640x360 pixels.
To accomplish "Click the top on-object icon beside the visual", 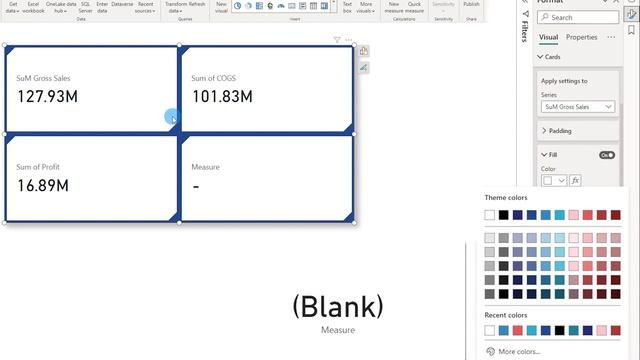I will click(364, 51).
